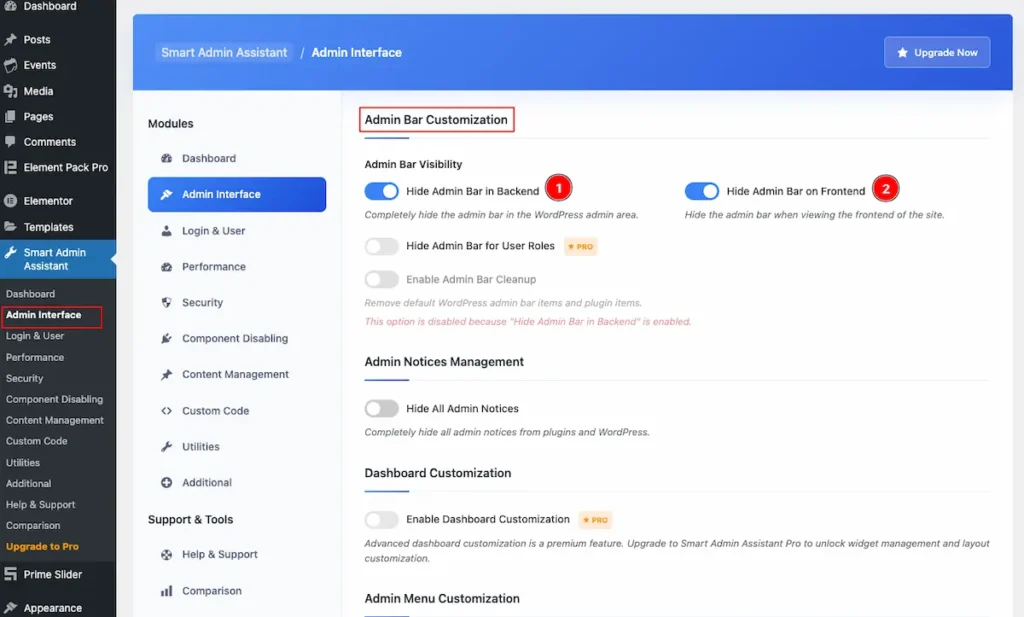
Task: Click Comparison in the WordPress submenu
Action: pos(33,525)
